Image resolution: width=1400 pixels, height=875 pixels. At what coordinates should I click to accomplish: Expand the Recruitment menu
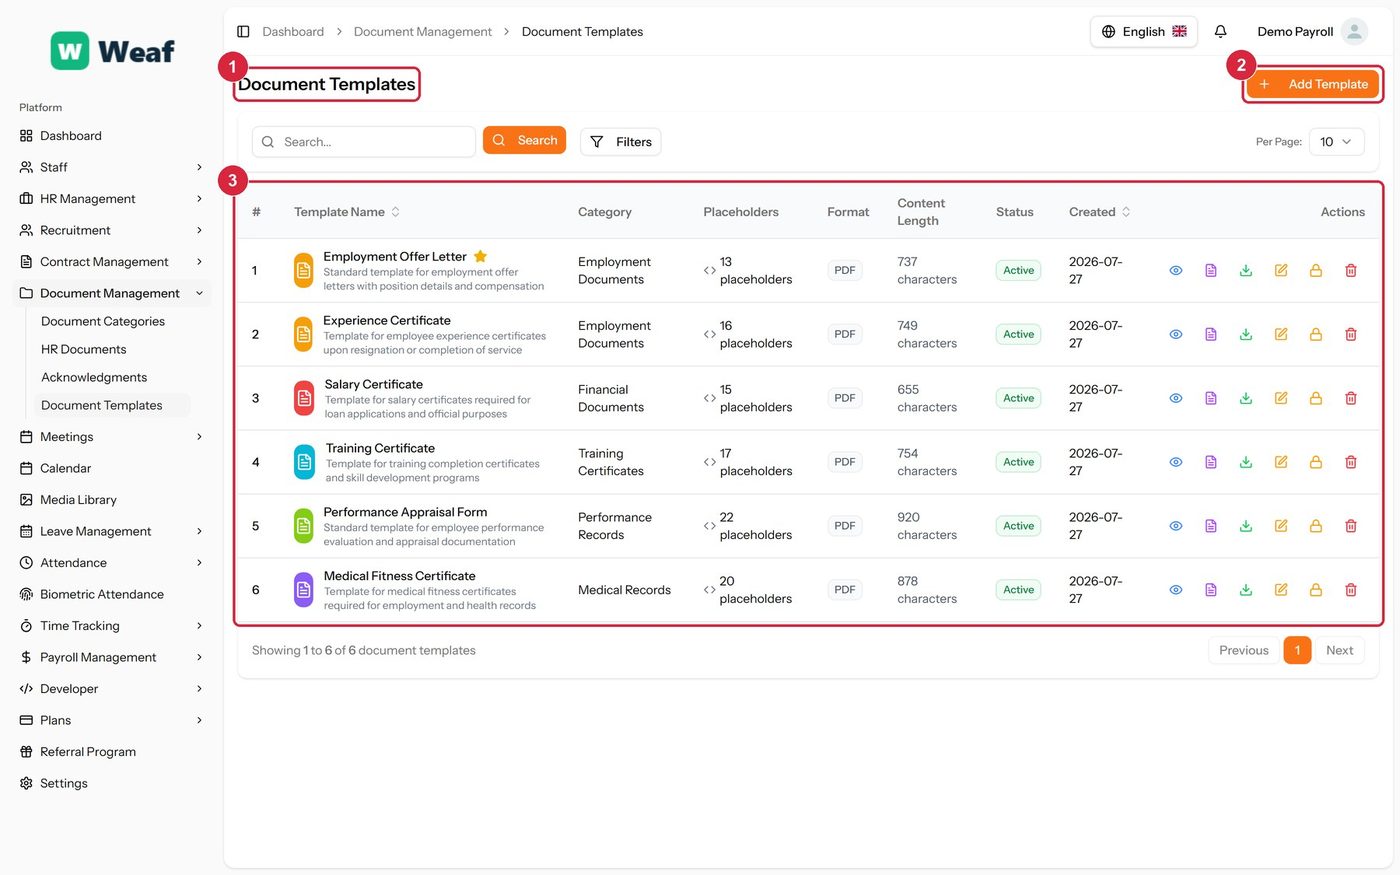110,230
